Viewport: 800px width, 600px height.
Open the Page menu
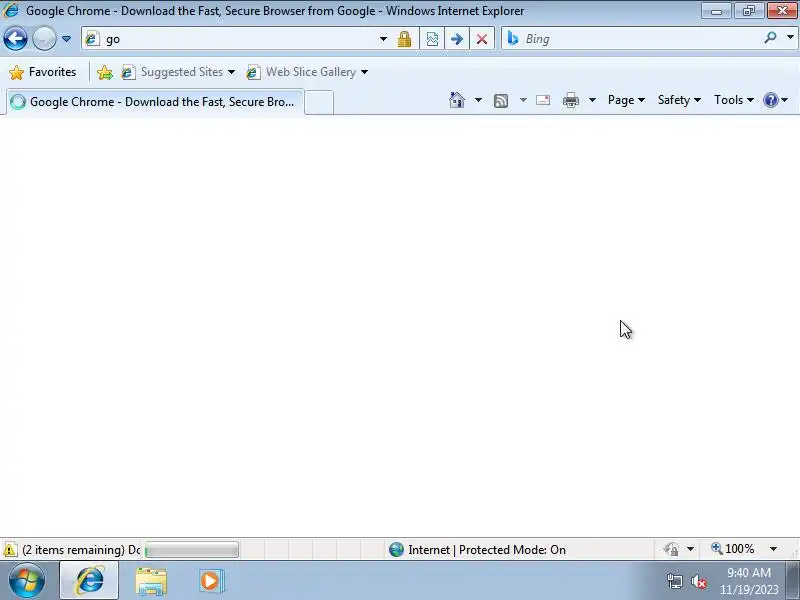(626, 100)
